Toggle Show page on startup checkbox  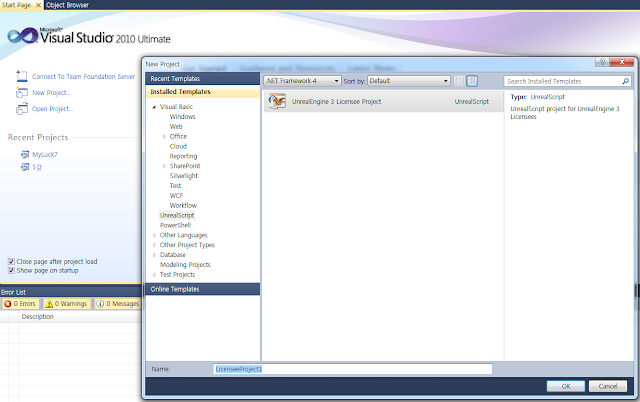point(11,271)
